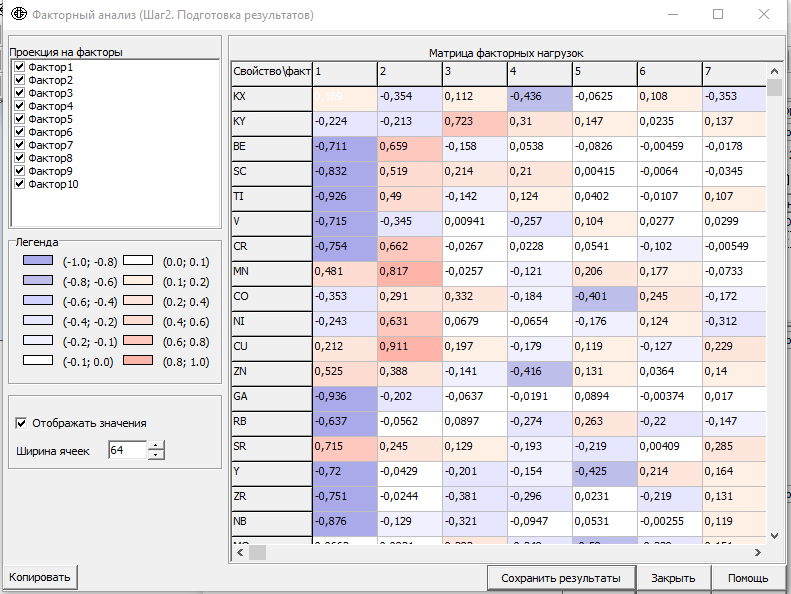Screen dimensions: 791x594
Task: Select column header 3 in matrix
Action: click(x=475, y=74)
